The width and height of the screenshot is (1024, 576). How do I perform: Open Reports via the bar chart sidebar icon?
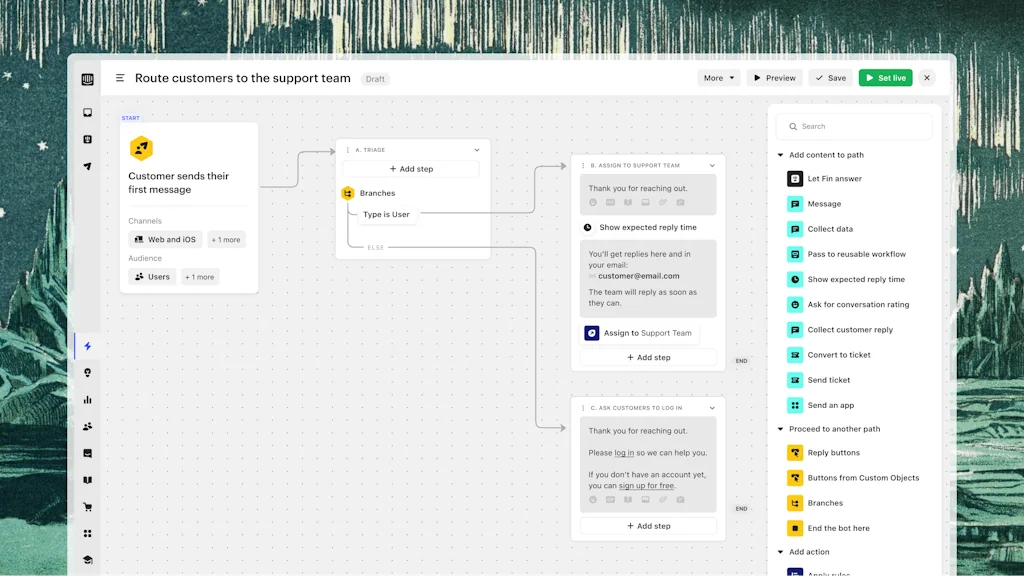point(88,399)
